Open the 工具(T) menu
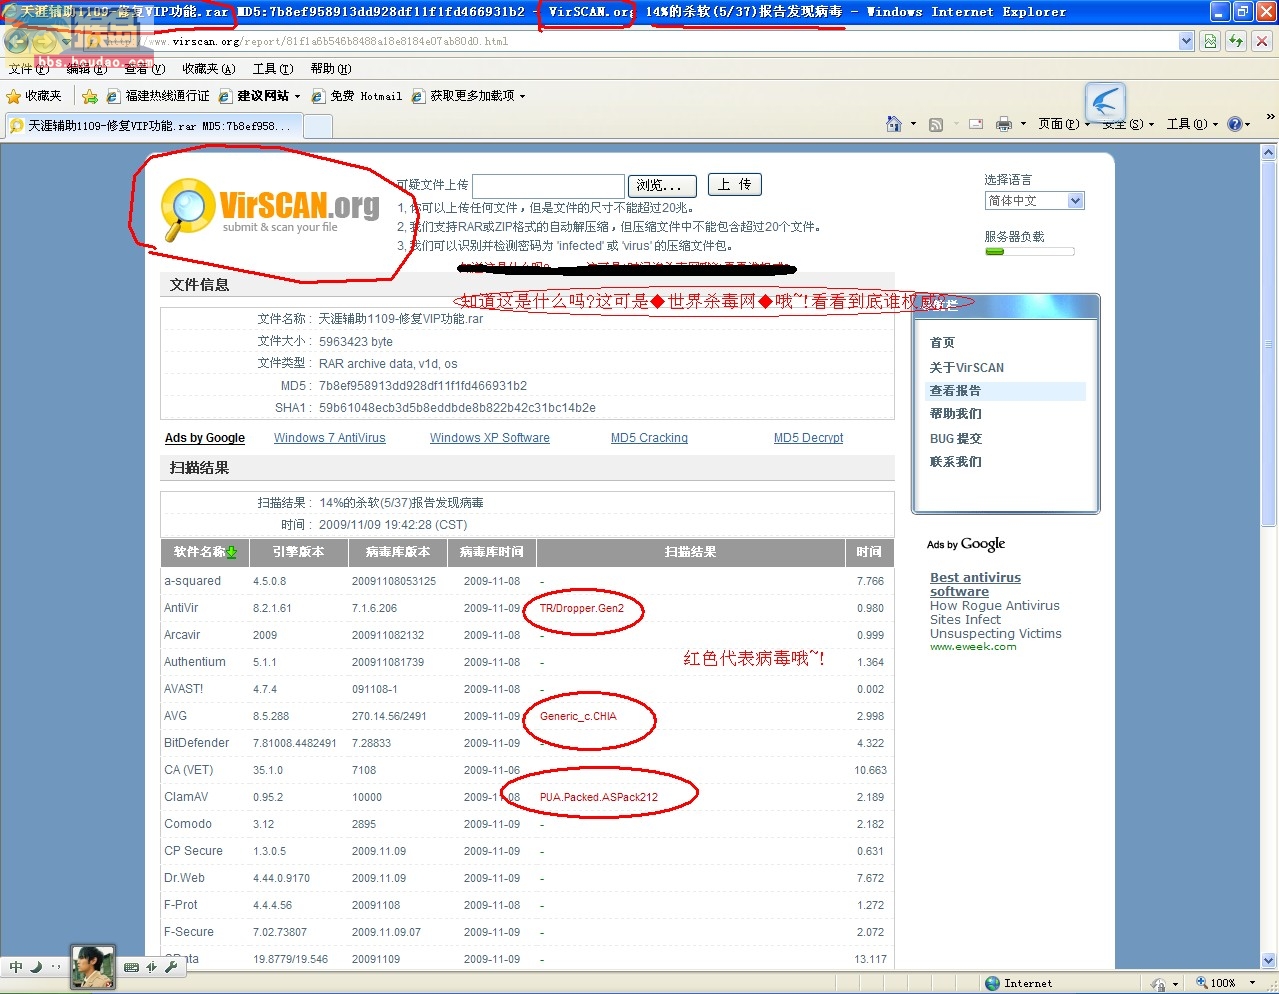The width and height of the screenshot is (1279, 994). 273,69
